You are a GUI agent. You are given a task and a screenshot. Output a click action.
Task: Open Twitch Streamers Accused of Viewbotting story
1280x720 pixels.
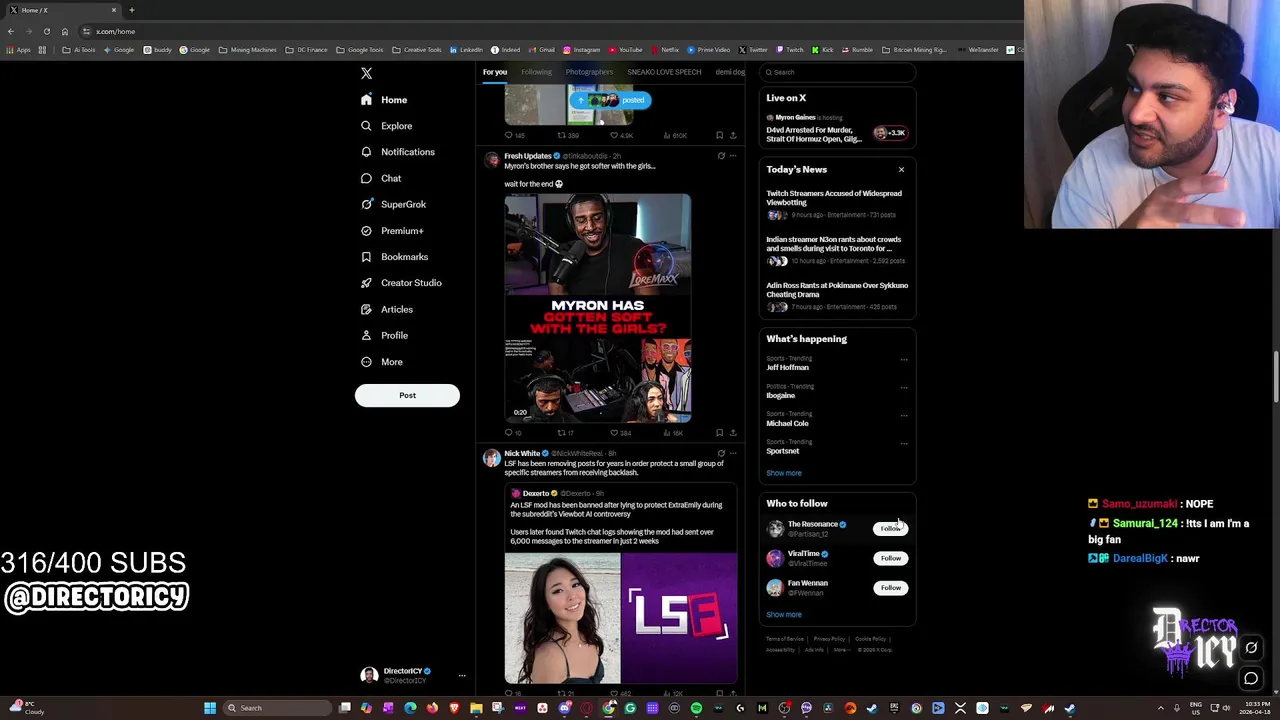[836, 203]
